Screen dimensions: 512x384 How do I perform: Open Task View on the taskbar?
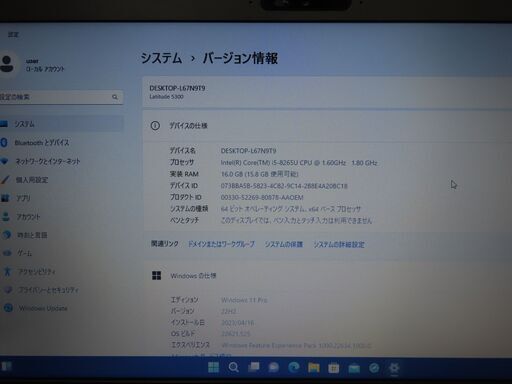[x=254, y=367]
